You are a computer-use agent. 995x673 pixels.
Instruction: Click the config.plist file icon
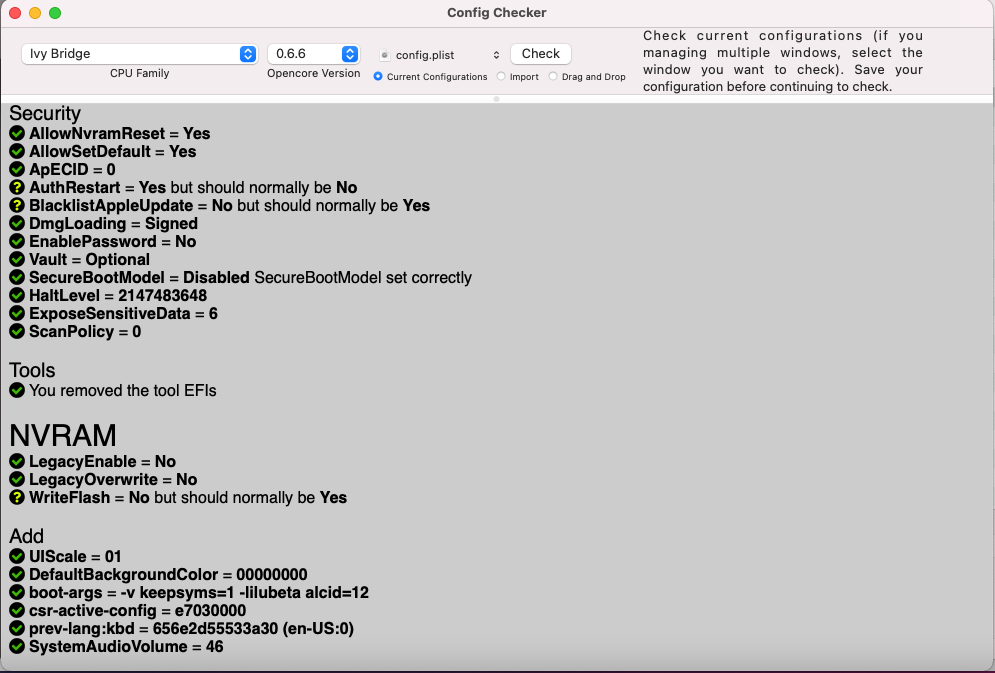pos(385,55)
